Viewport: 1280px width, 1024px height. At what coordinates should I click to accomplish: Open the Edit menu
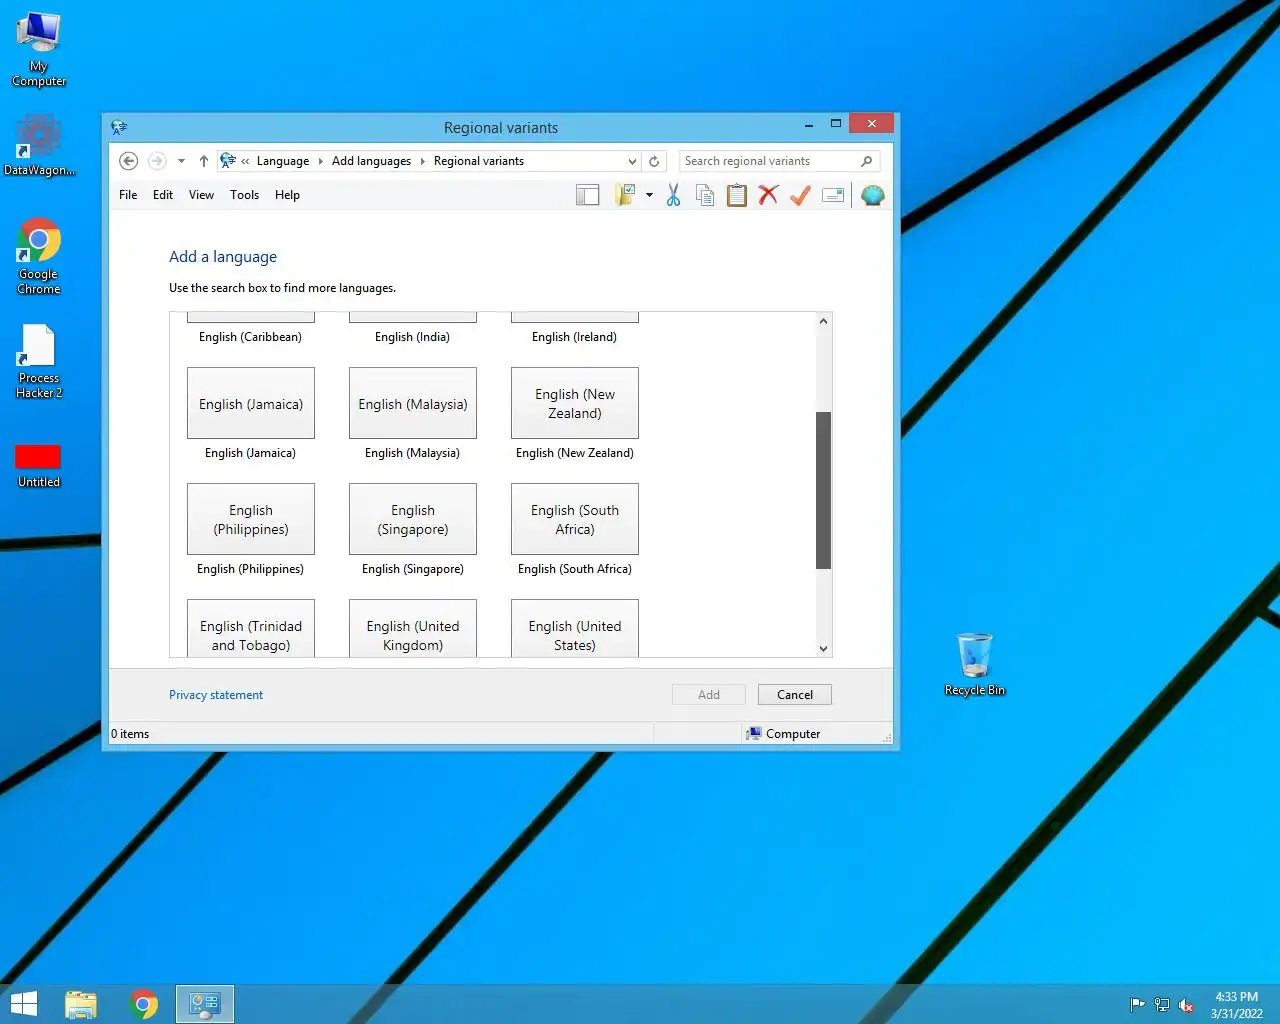[163, 195]
